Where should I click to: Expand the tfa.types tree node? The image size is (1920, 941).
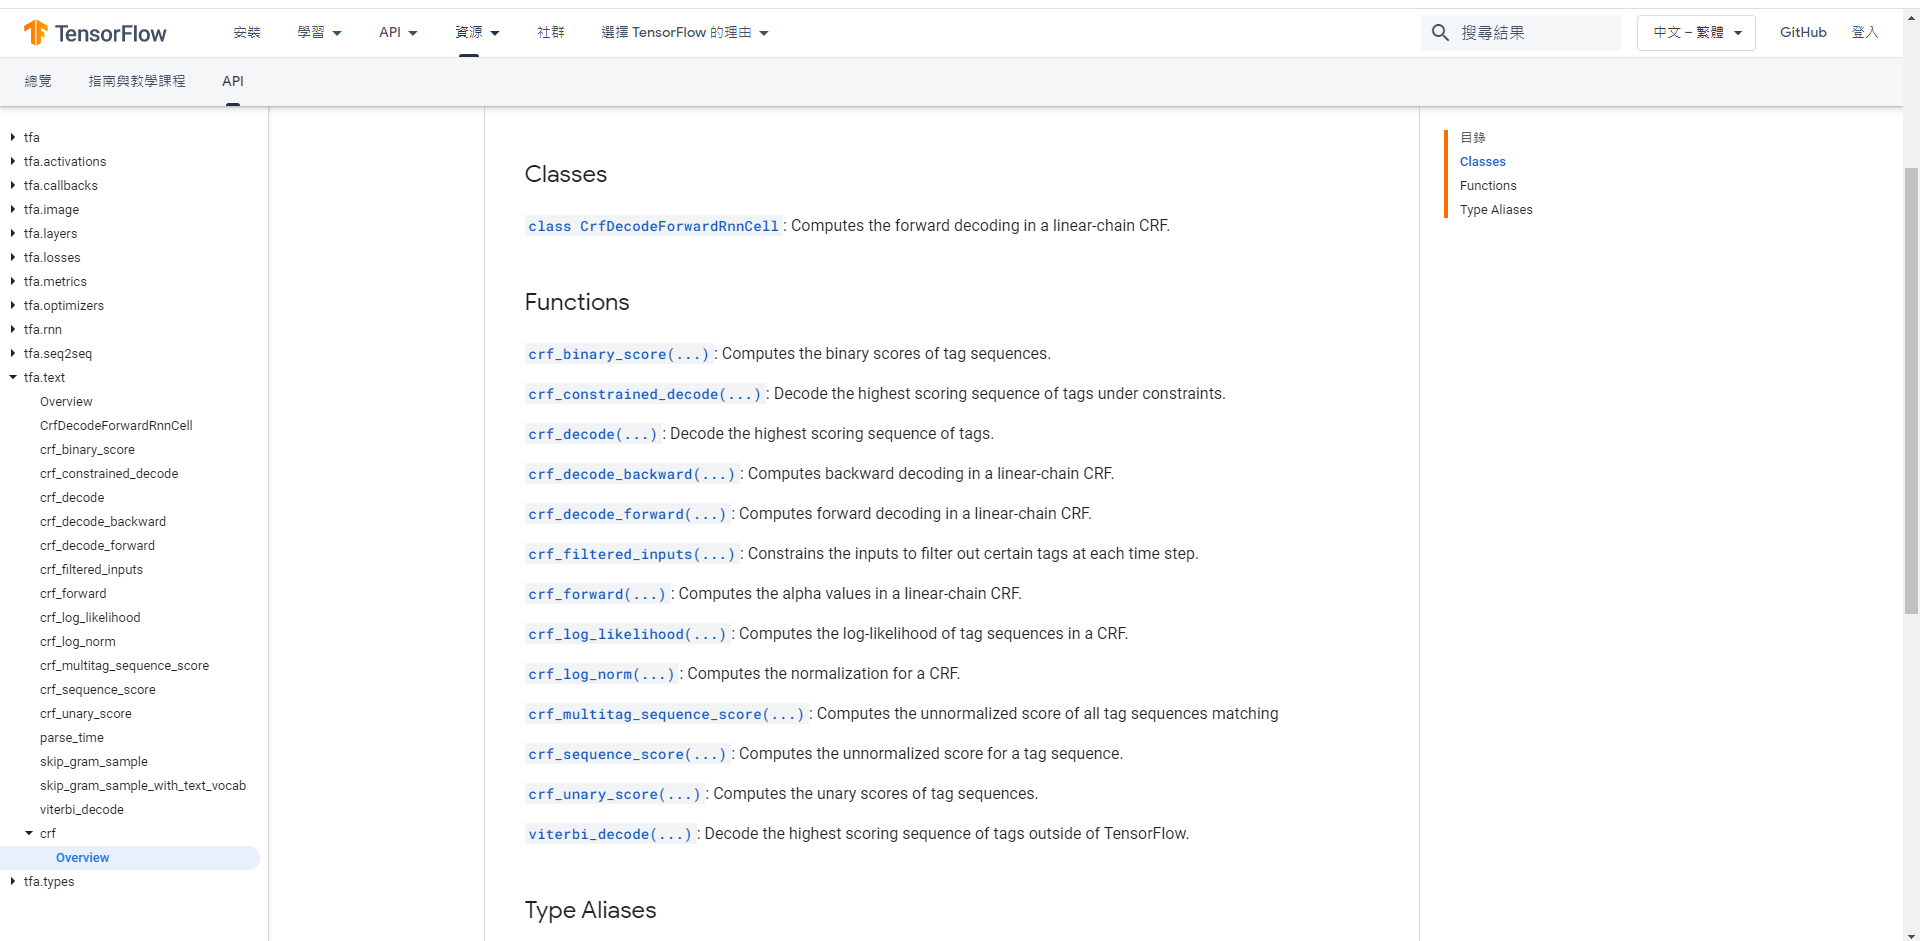(13, 881)
